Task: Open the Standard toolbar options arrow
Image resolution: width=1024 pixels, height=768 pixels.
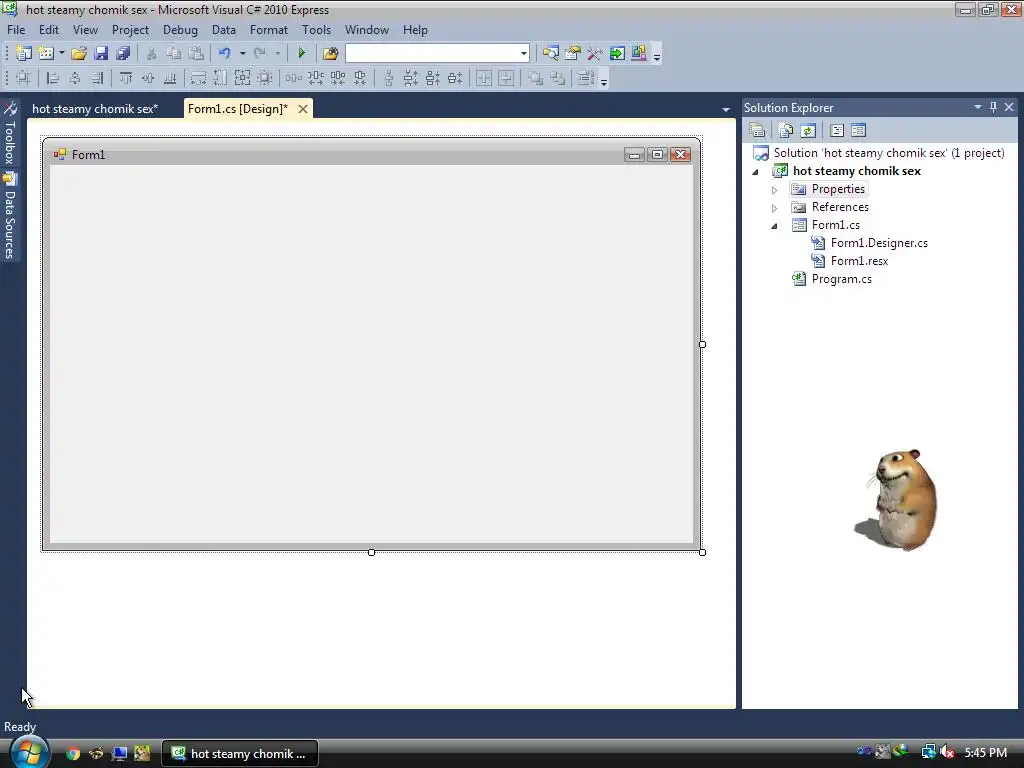Action: (x=657, y=56)
